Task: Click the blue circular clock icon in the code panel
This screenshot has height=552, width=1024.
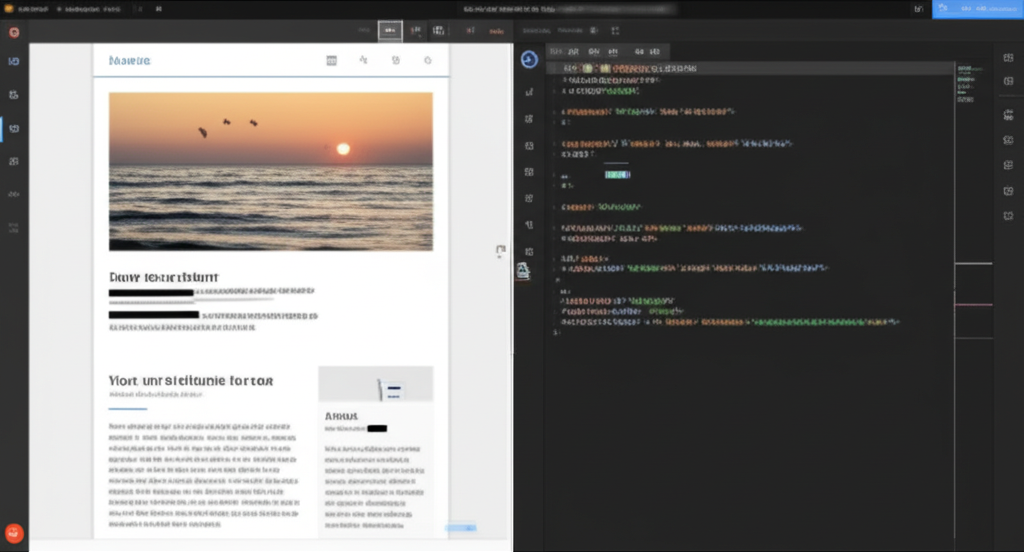Action: [x=529, y=59]
